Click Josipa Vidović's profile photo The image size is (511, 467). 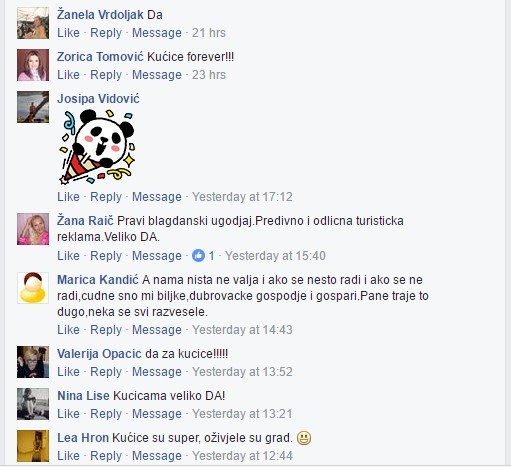click(33, 107)
